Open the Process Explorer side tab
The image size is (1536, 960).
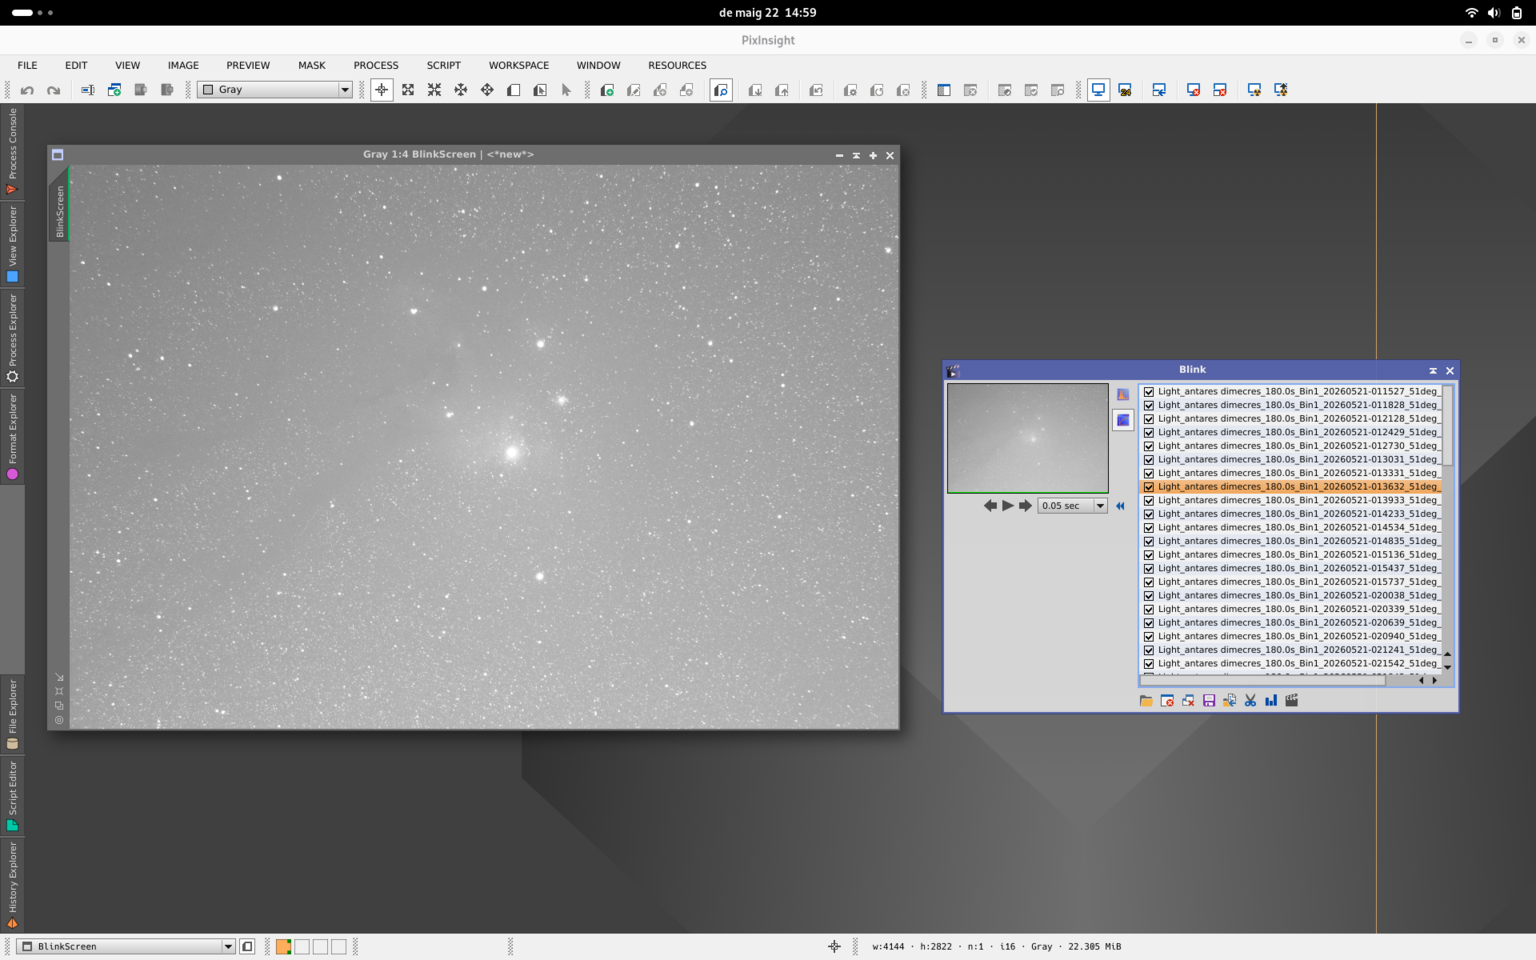12,338
